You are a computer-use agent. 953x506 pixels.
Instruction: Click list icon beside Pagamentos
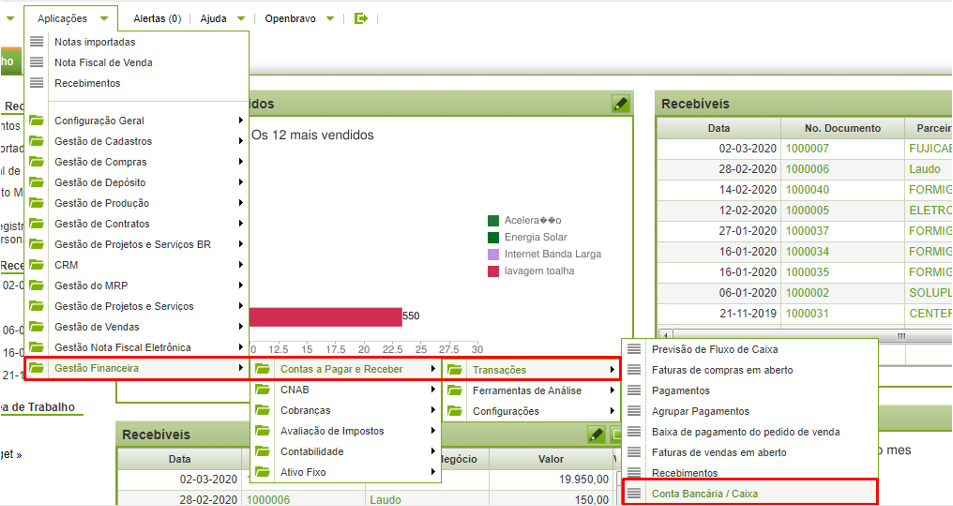(x=634, y=390)
